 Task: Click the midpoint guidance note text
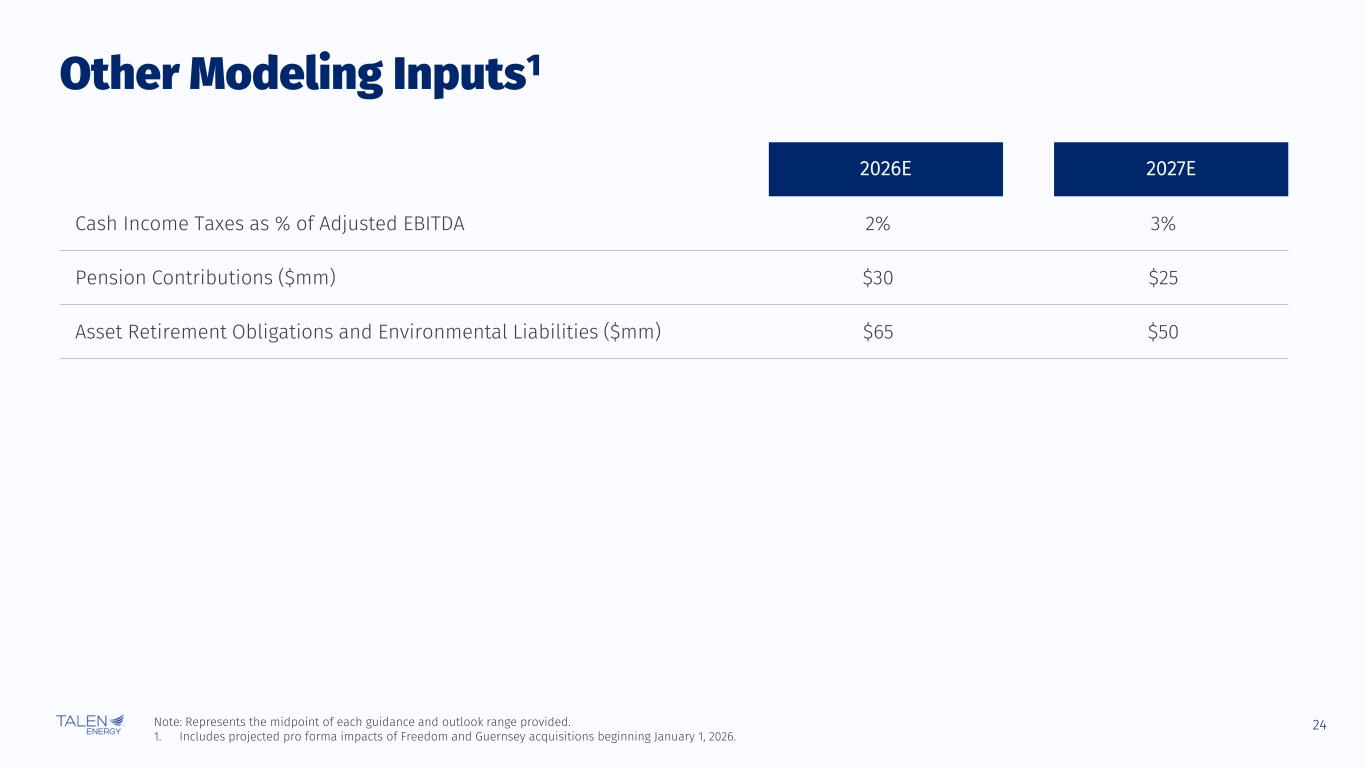point(362,721)
